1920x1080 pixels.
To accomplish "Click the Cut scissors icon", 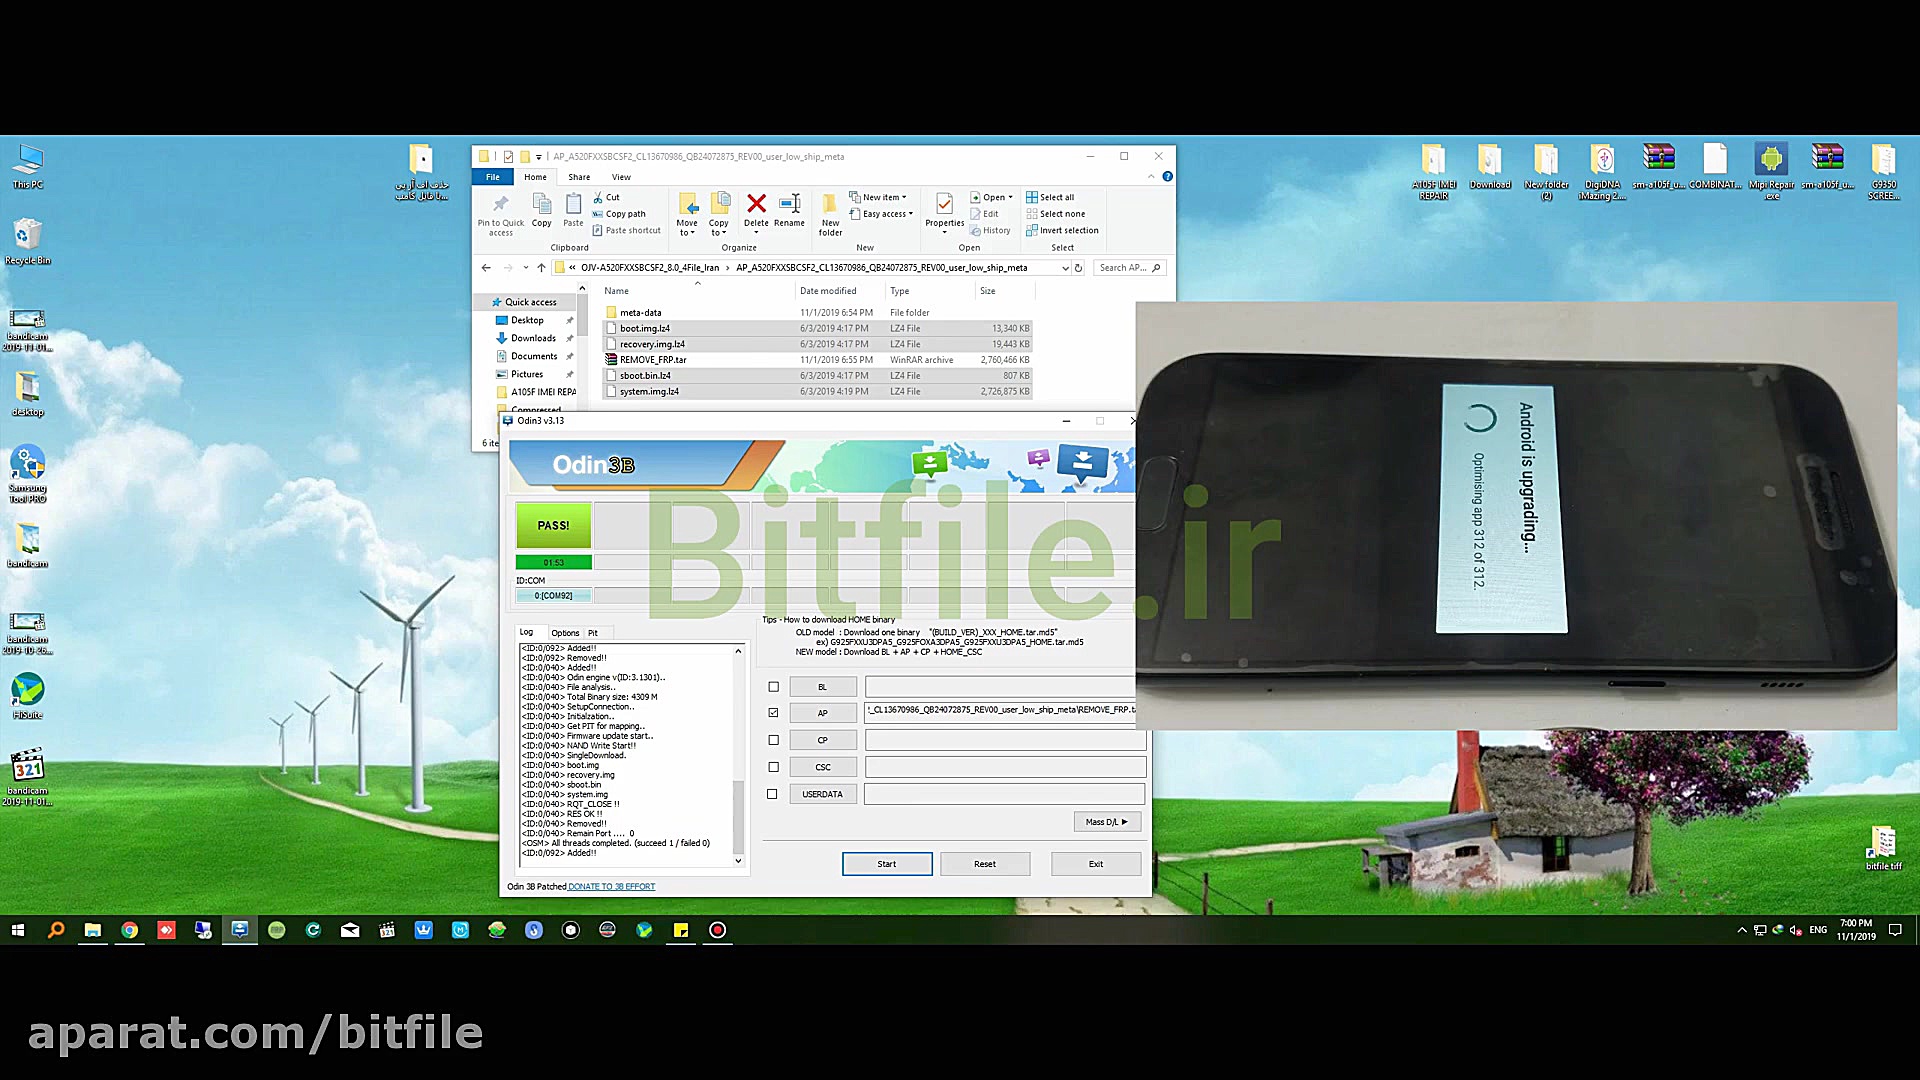I will (x=598, y=197).
